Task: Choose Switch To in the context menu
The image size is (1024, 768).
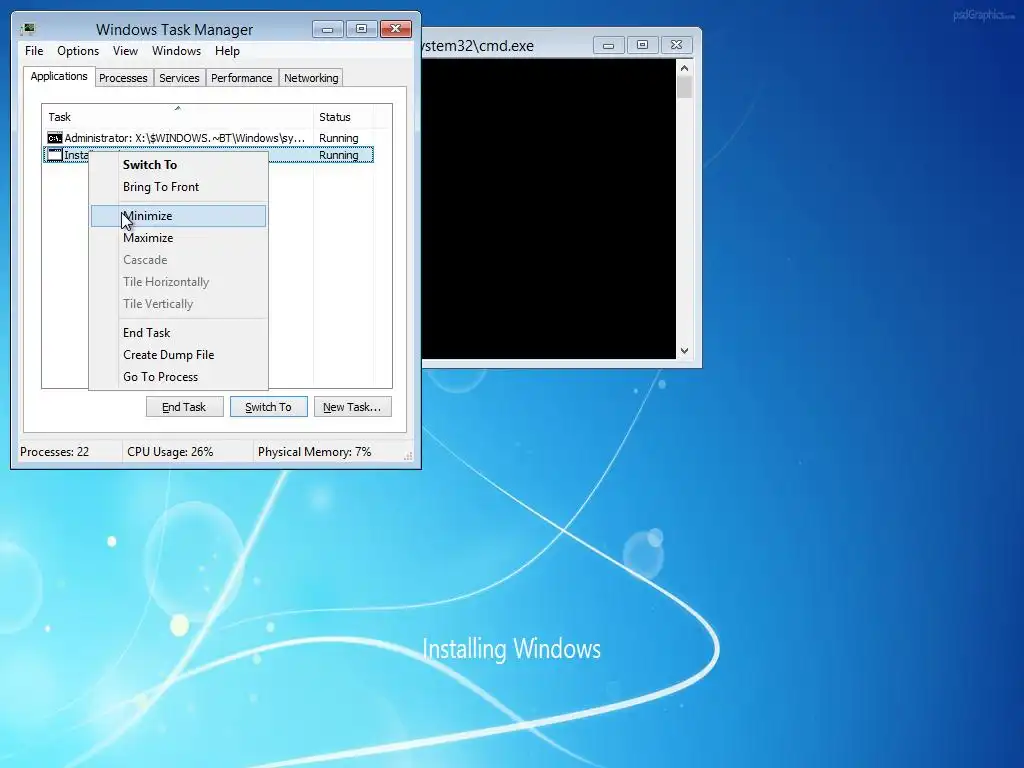Action: 178,165
